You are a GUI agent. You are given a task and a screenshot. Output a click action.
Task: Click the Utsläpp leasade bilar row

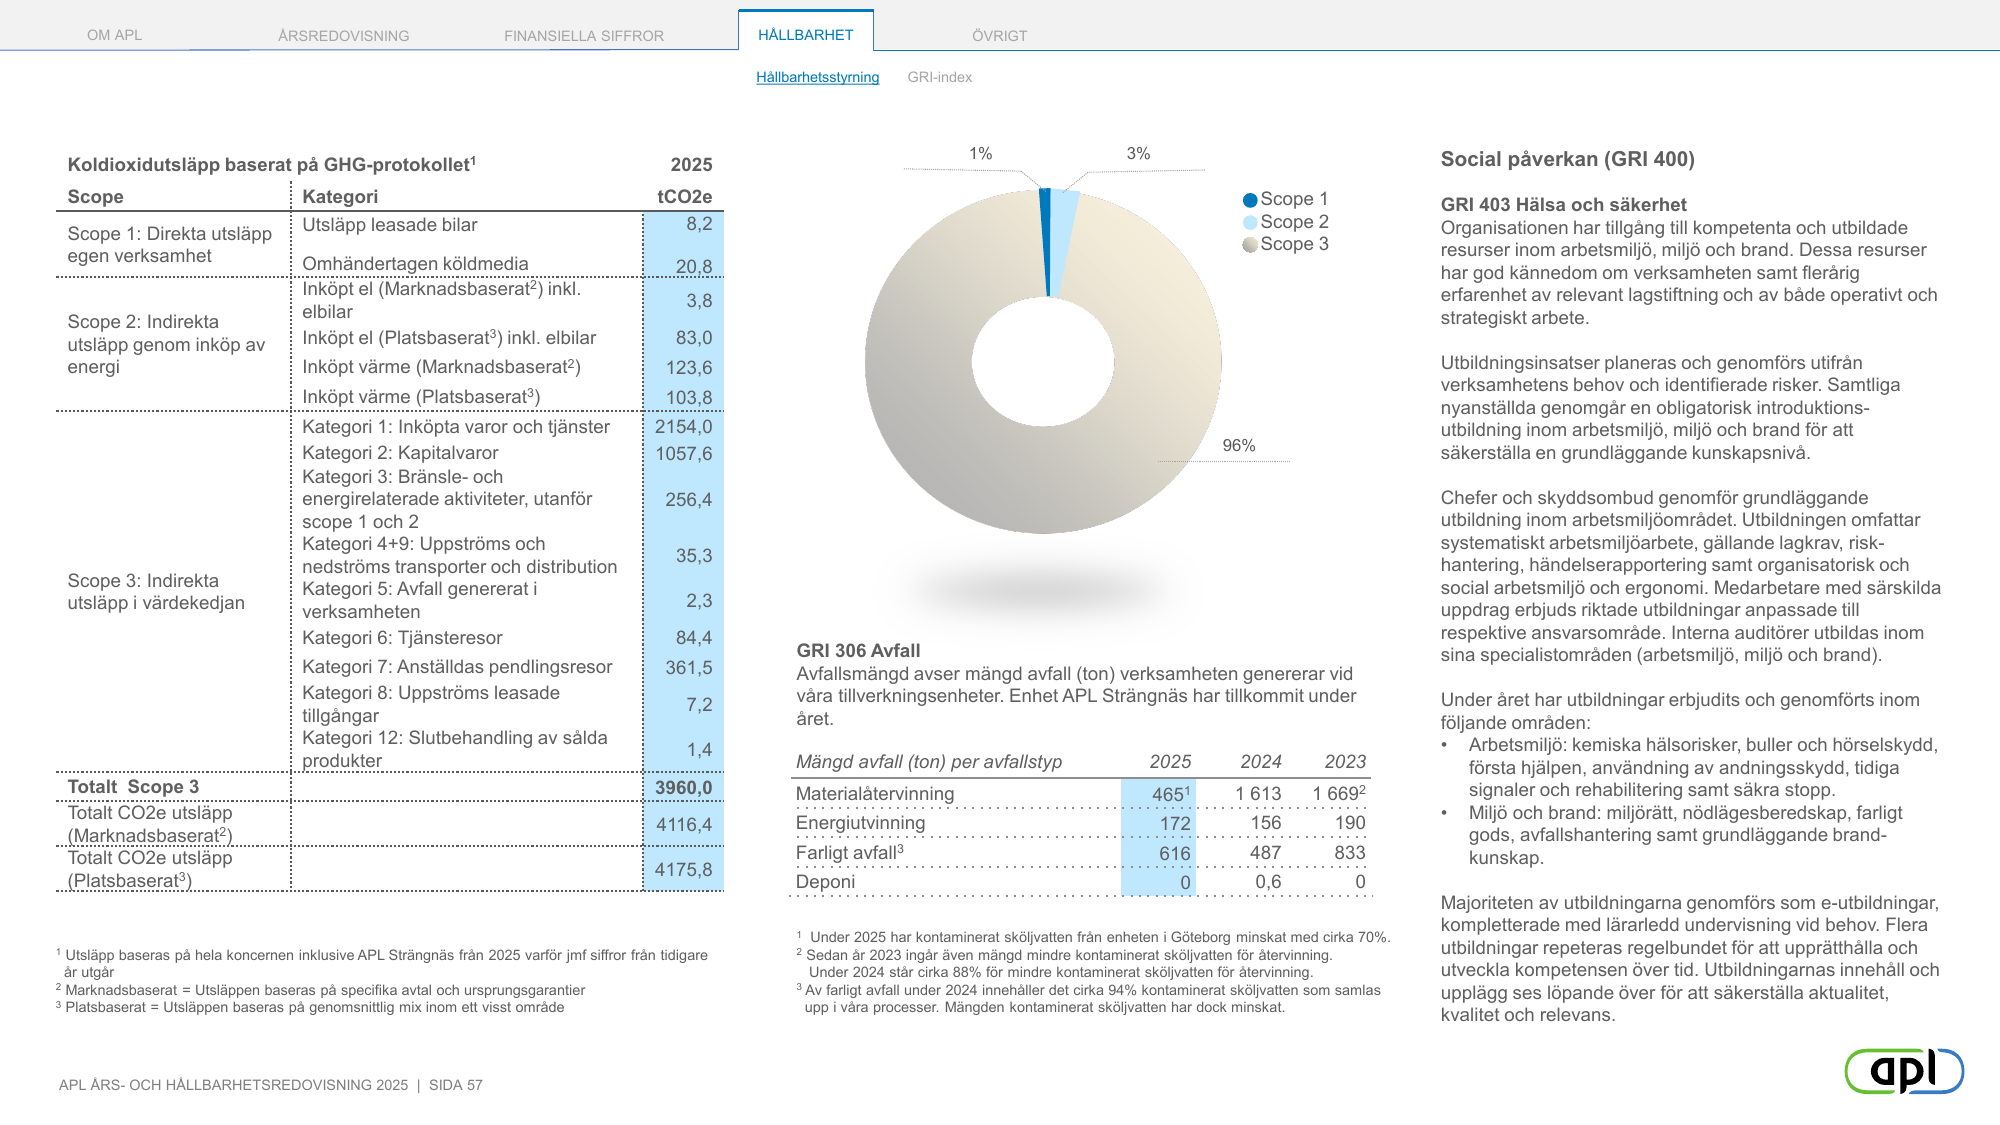[x=507, y=225]
